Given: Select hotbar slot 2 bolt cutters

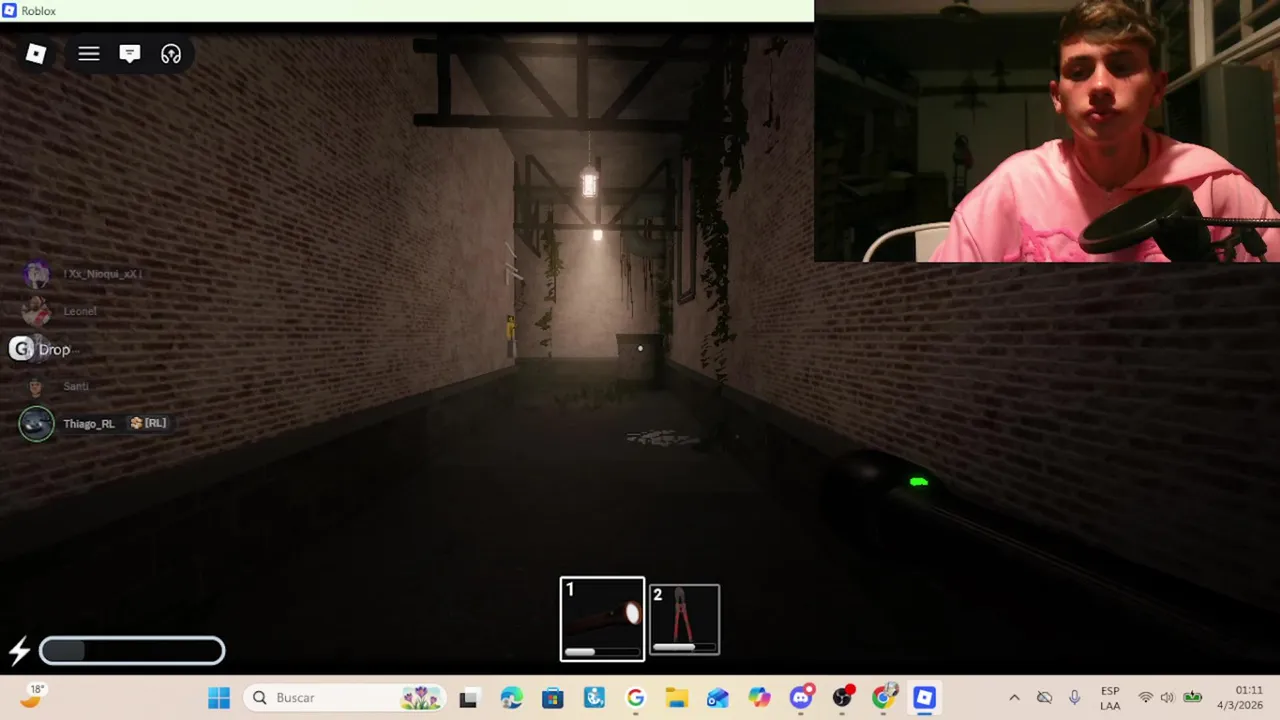Looking at the screenshot, I should (684, 620).
